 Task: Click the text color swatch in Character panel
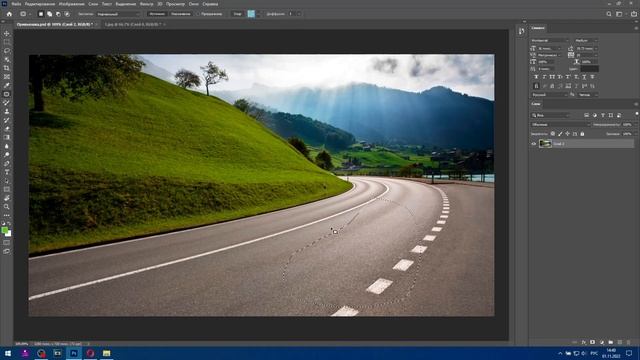click(590, 69)
